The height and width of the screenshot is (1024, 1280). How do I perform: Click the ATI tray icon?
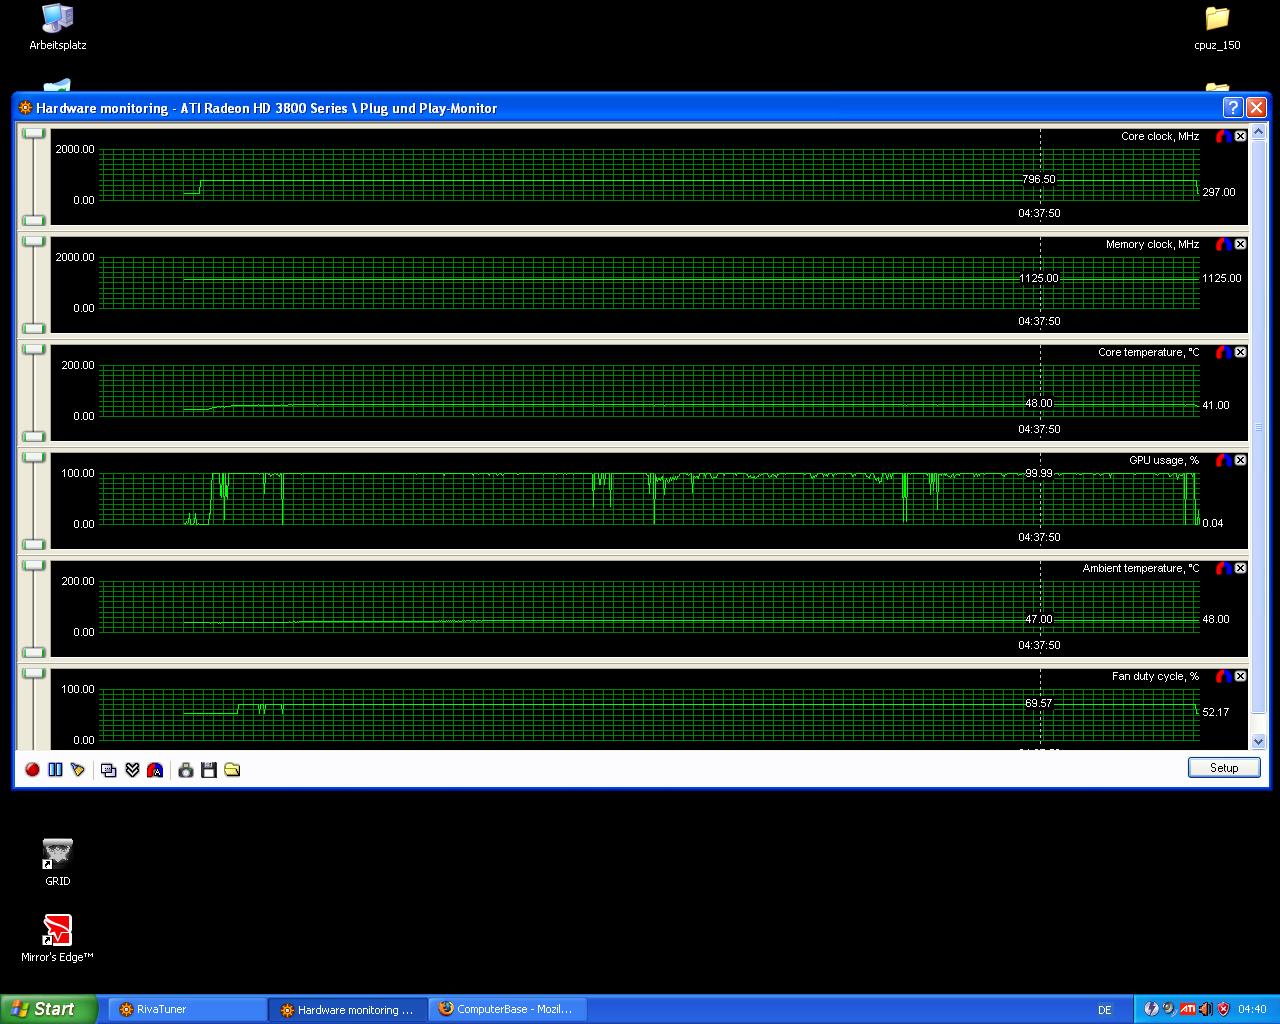[1187, 1009]
